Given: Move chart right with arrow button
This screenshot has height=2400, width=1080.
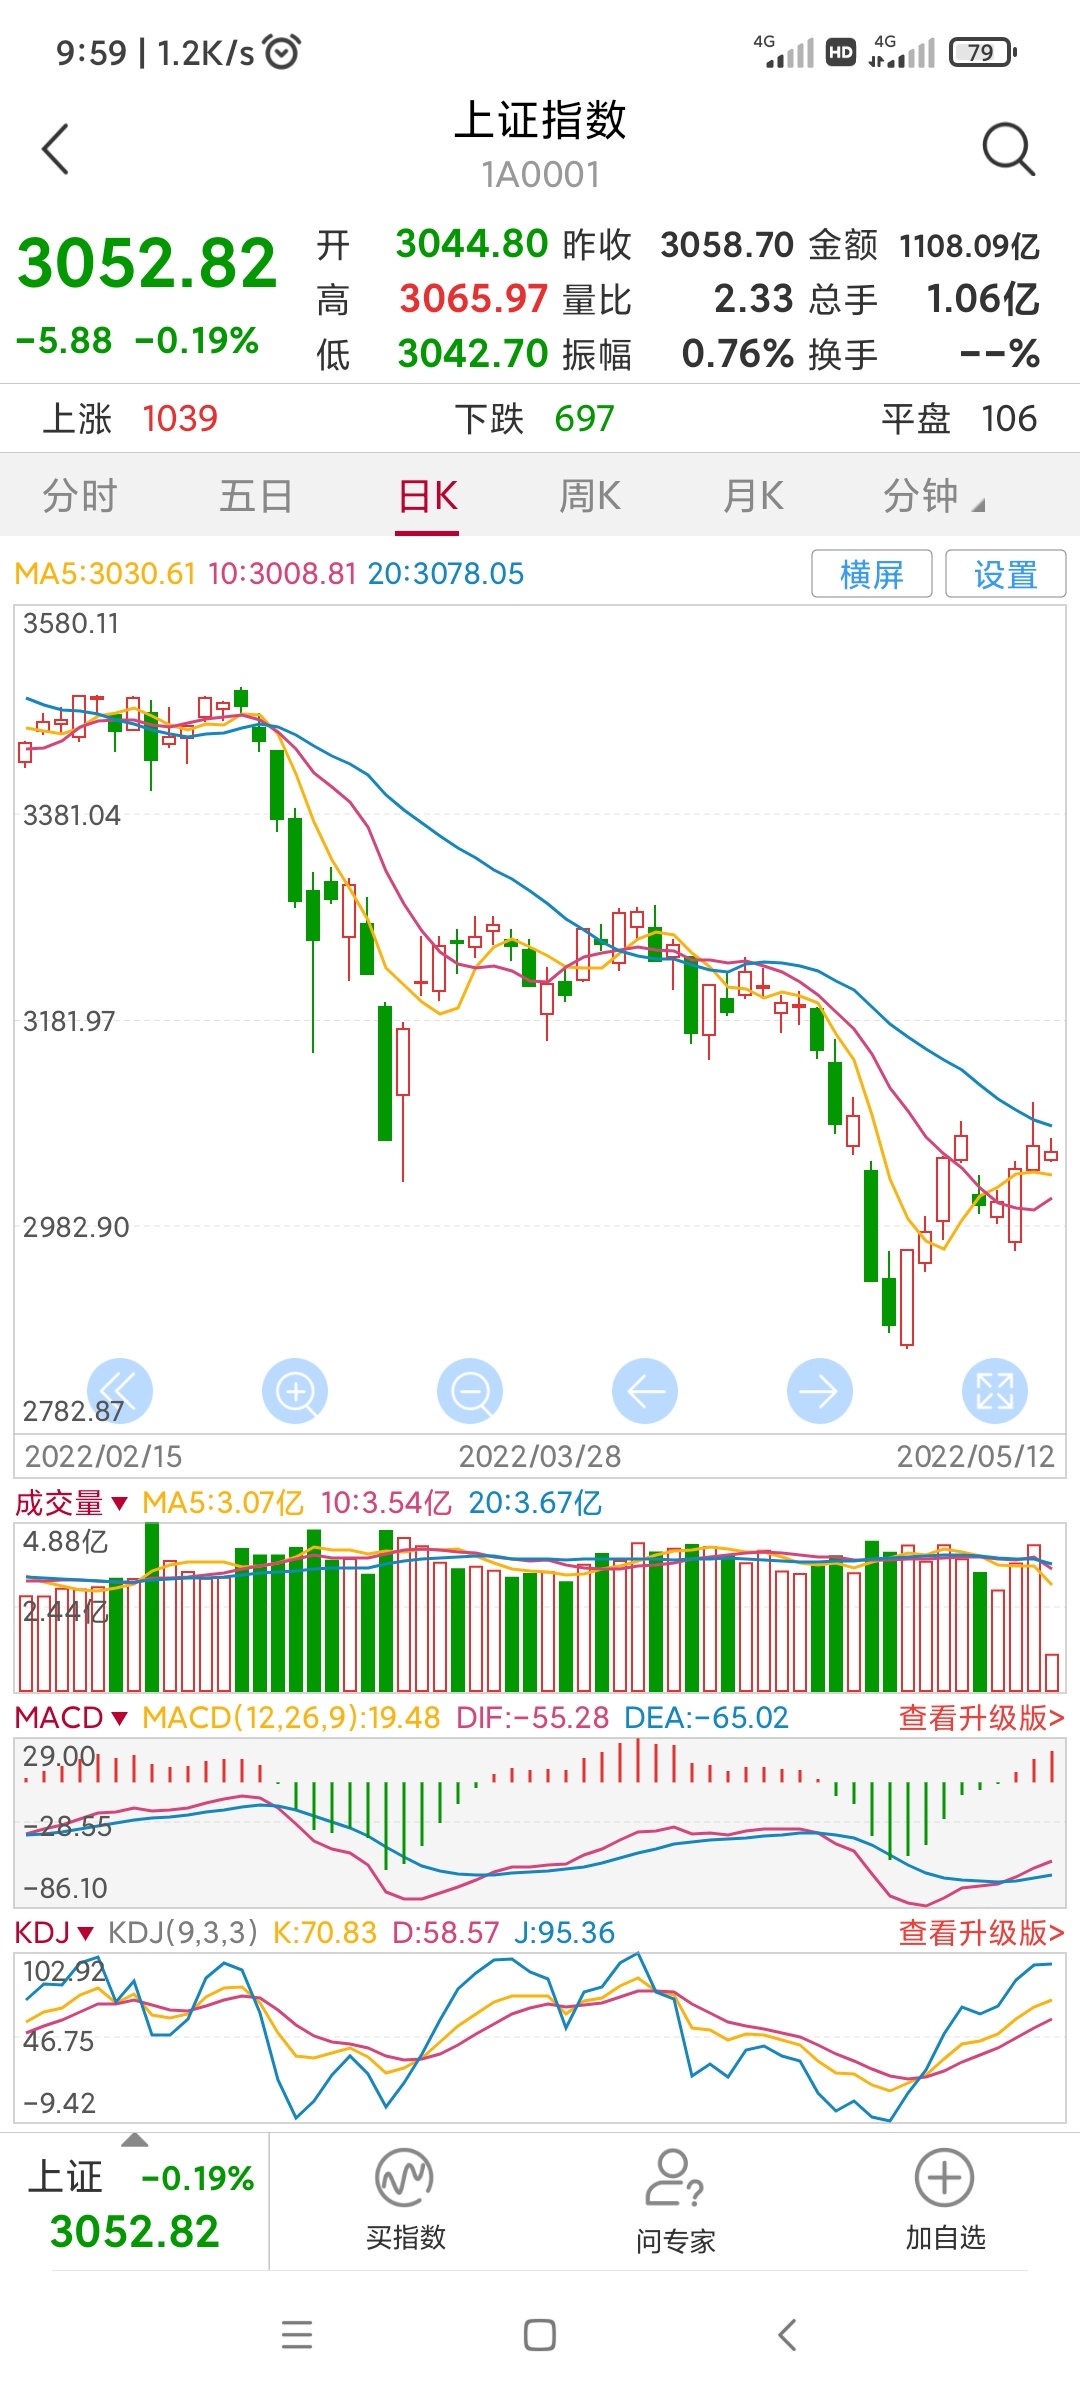Looking at the screenshot, I should [x=820, y=1390].
